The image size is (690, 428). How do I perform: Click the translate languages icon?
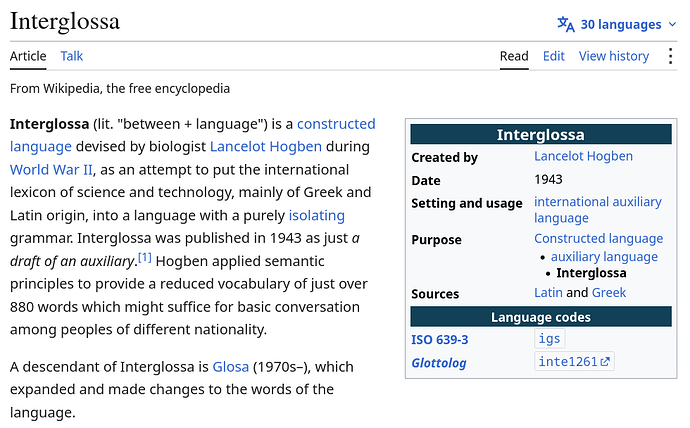566,24
